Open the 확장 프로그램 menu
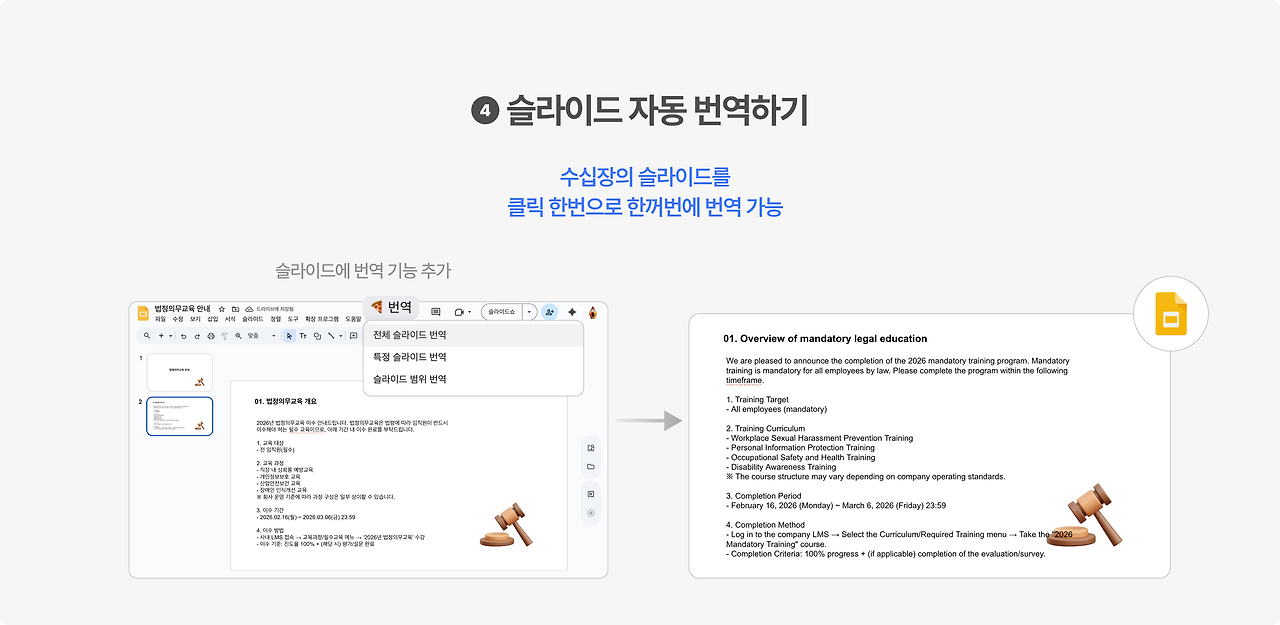This screenshot has width=1280, height=625. click(x=322, y=319)
